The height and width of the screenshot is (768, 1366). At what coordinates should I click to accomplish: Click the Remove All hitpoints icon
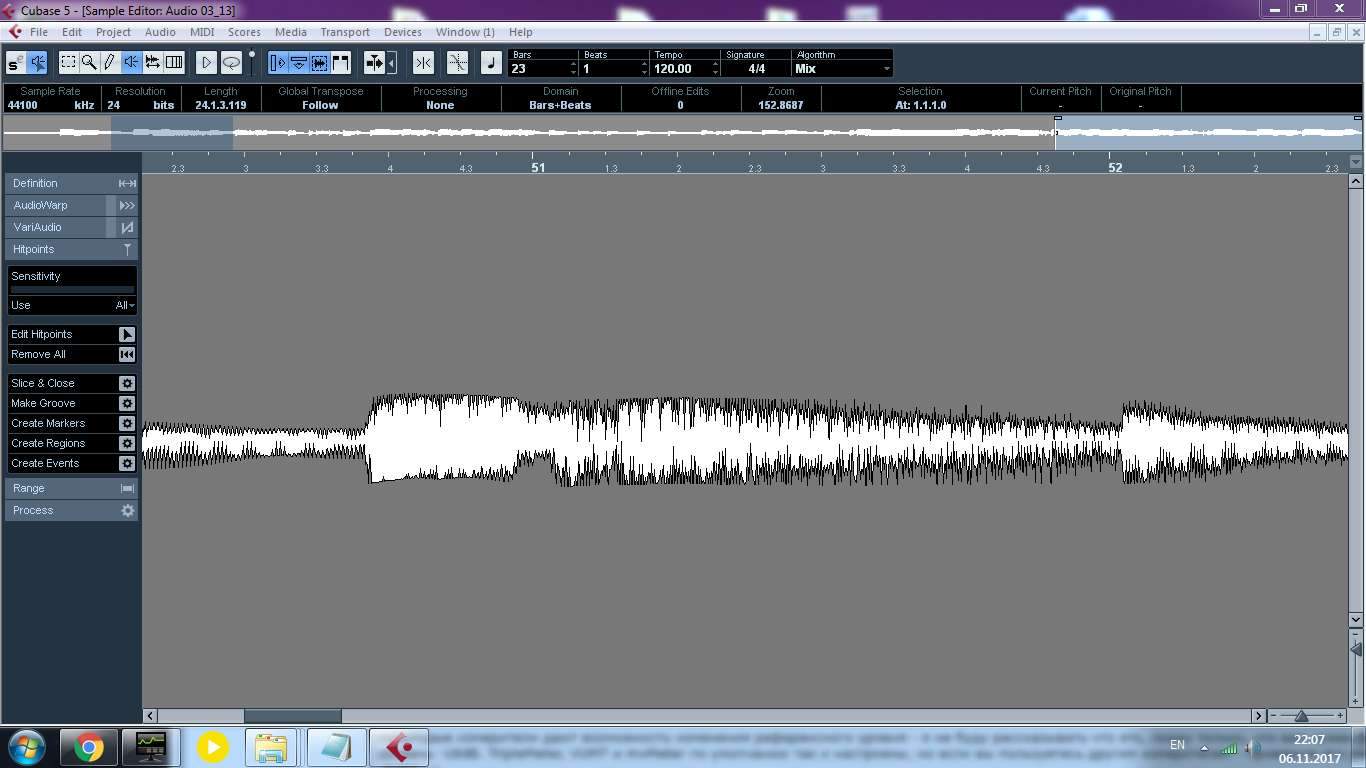[x=127, y=355]
